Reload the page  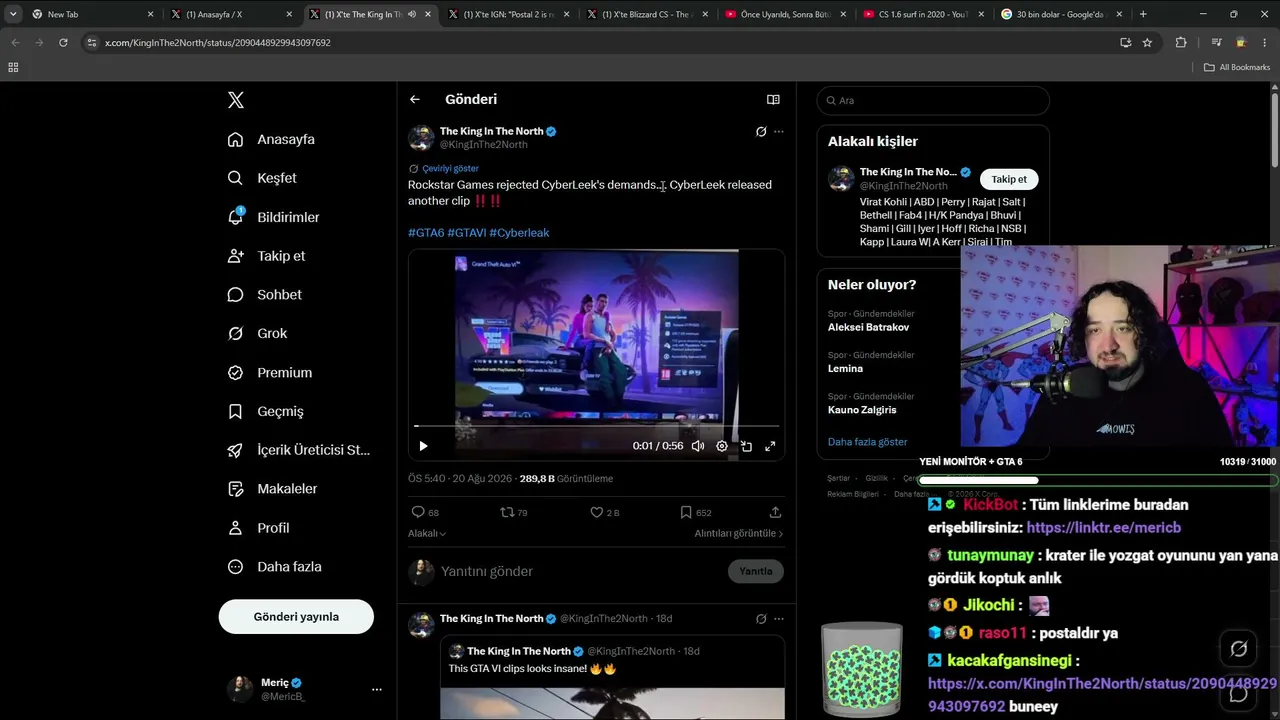click(63, 43)
